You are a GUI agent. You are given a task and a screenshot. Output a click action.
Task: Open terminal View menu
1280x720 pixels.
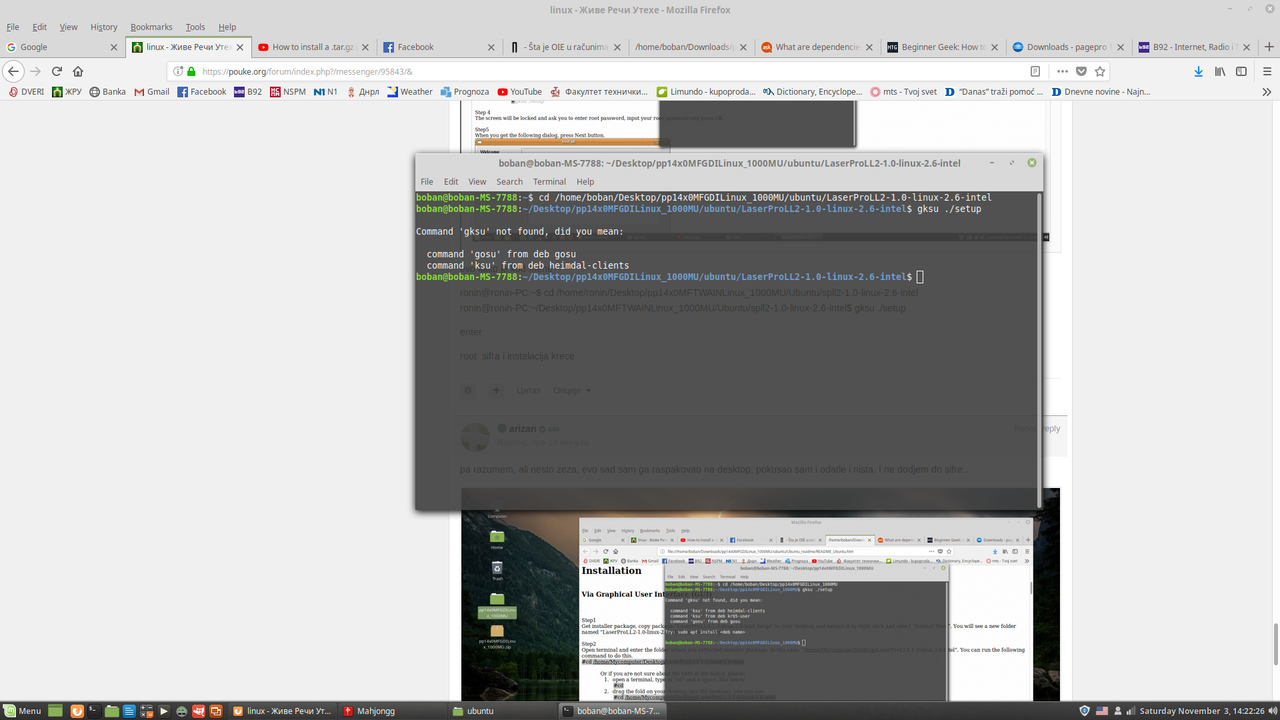[x=477, y=181]
